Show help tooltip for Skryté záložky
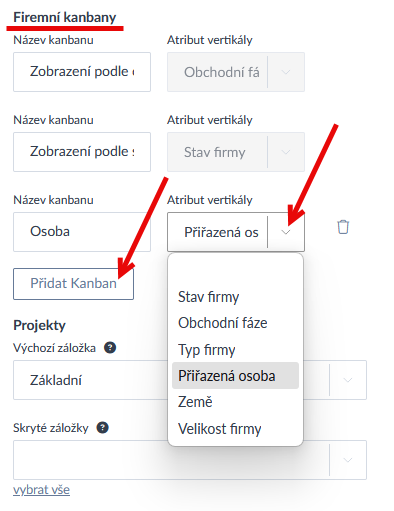 point(103,428)
